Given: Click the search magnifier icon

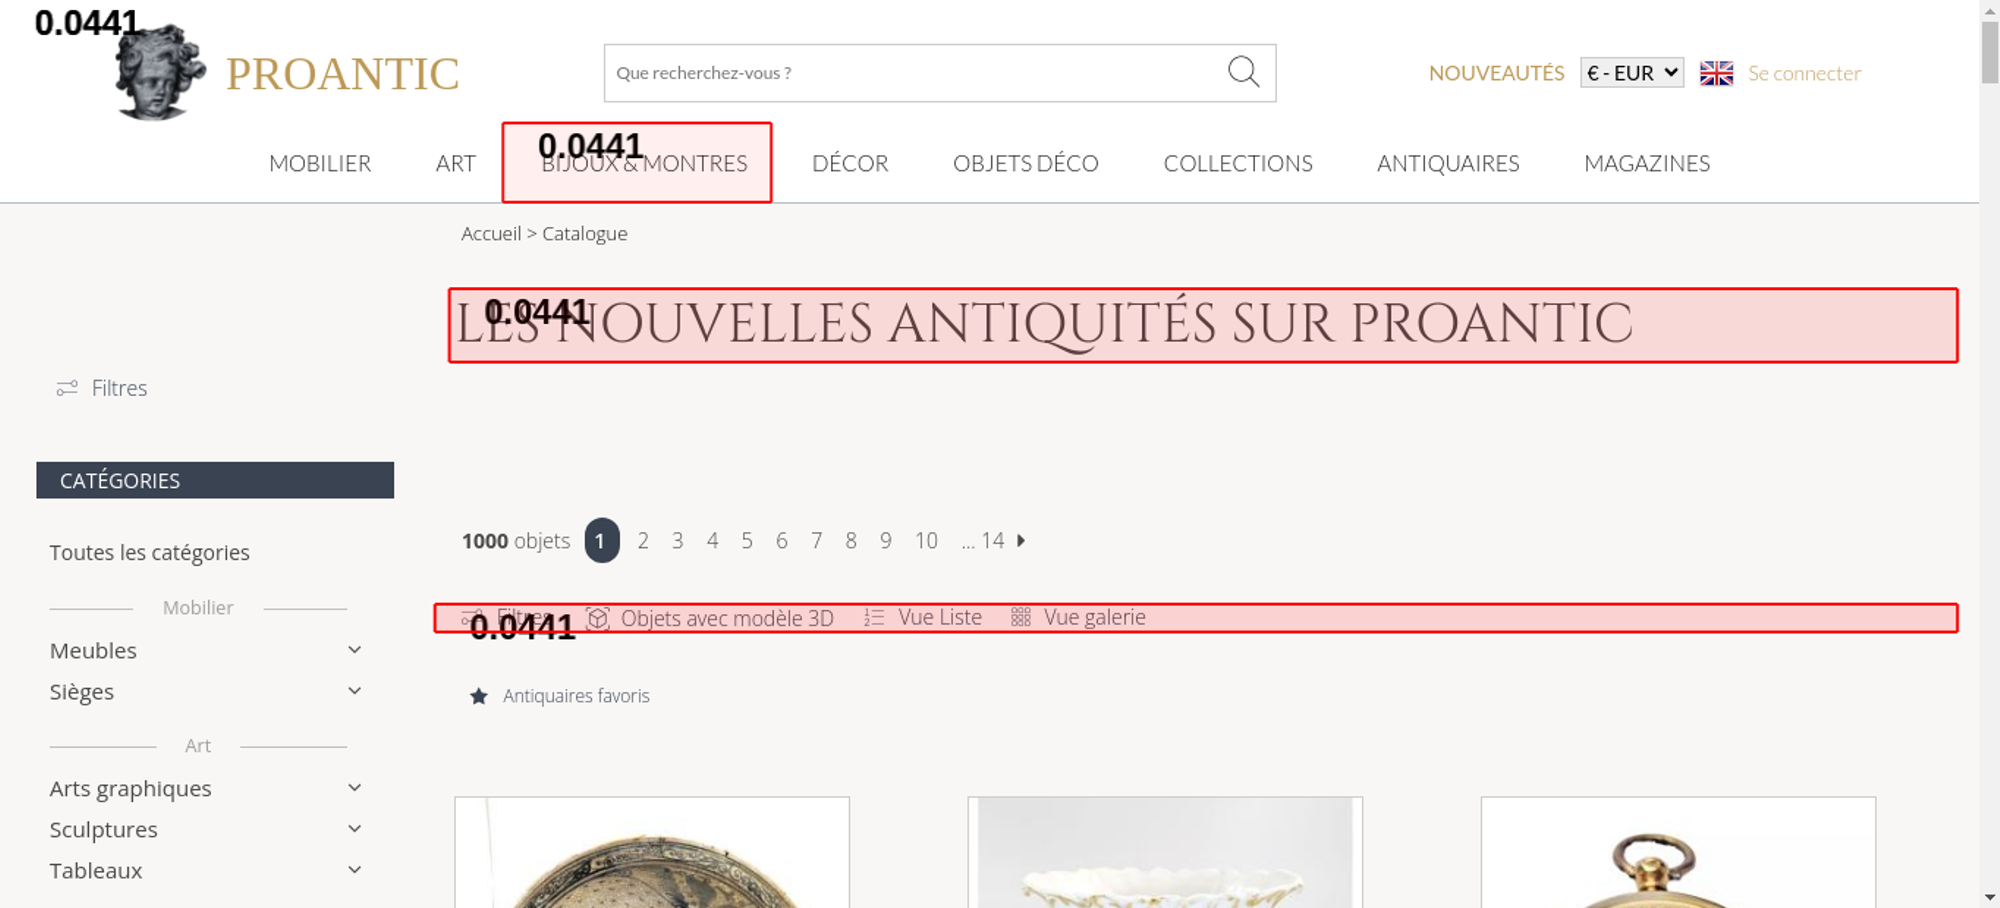Looking at the screenshot, I should tap(1243, 72).
